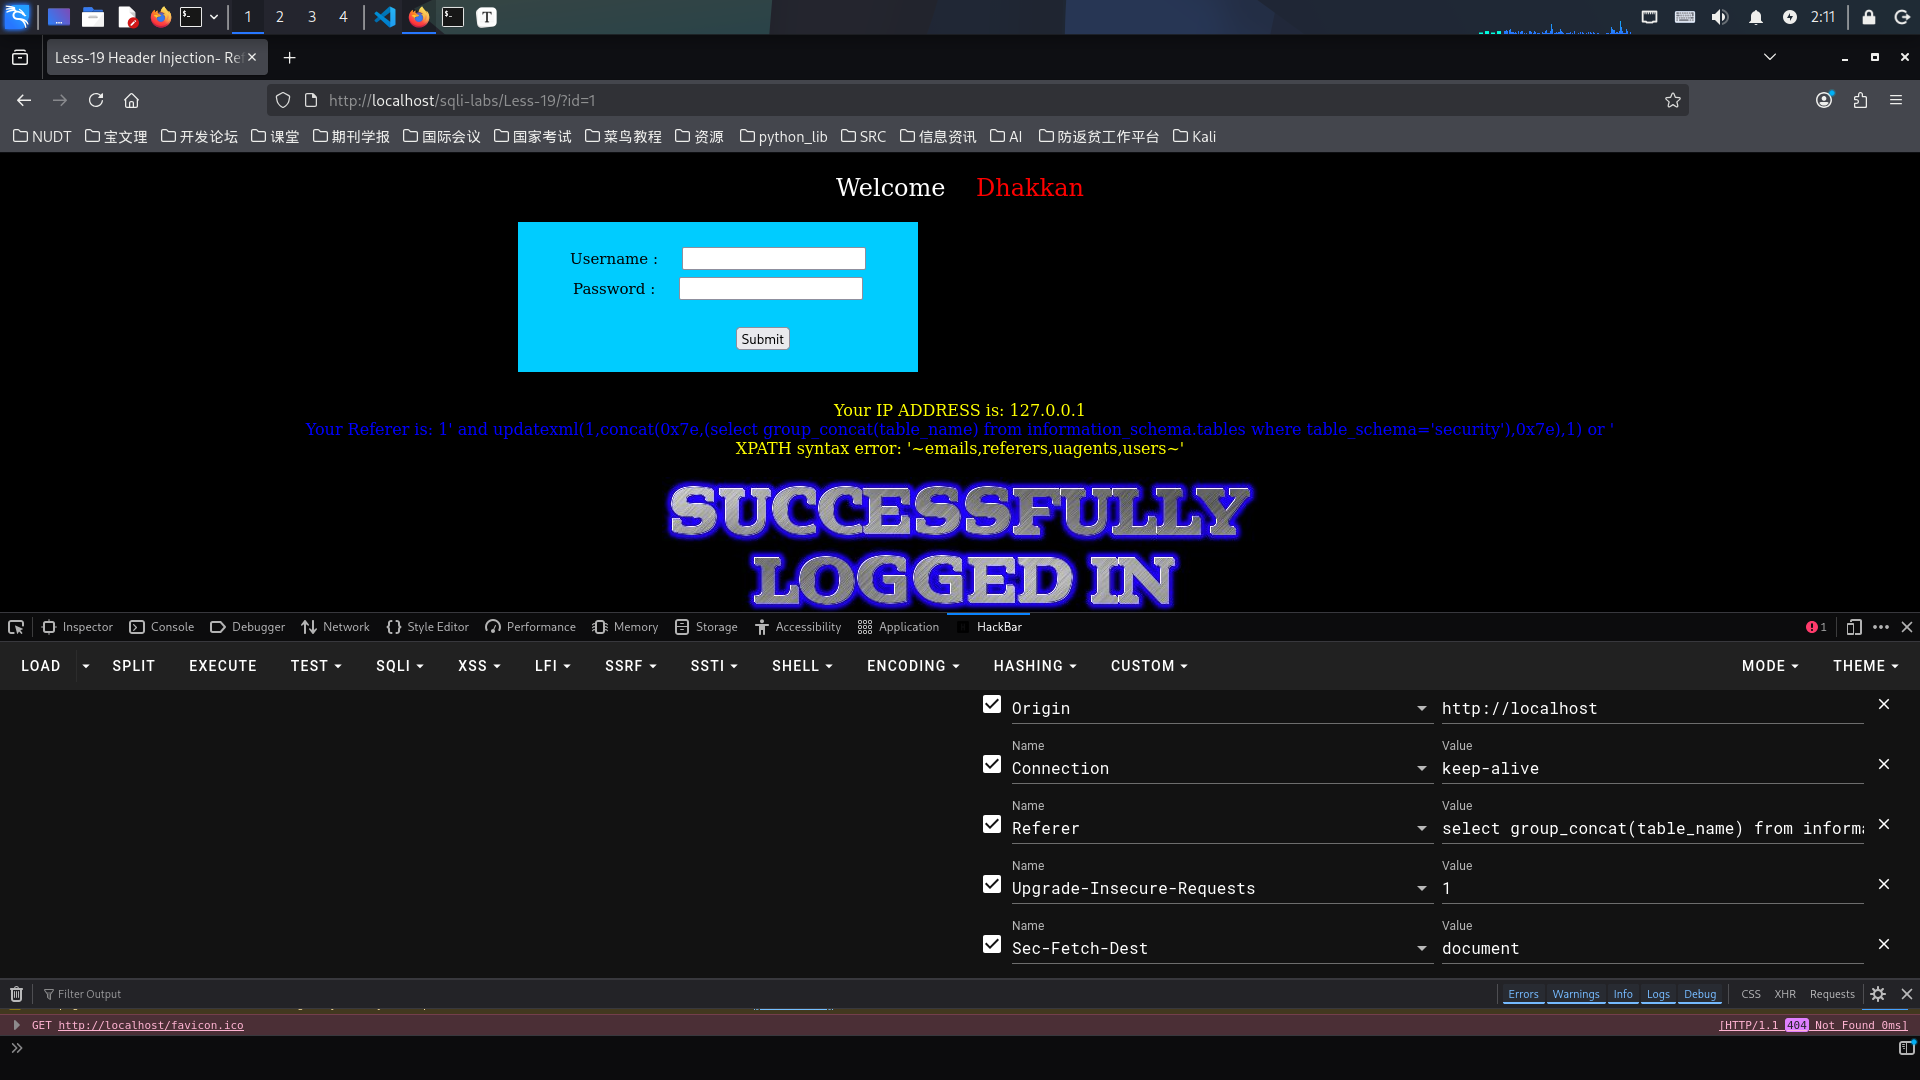Focus the Username input field
This screenshot has height=1080, width=1920.
click(773, 259)
